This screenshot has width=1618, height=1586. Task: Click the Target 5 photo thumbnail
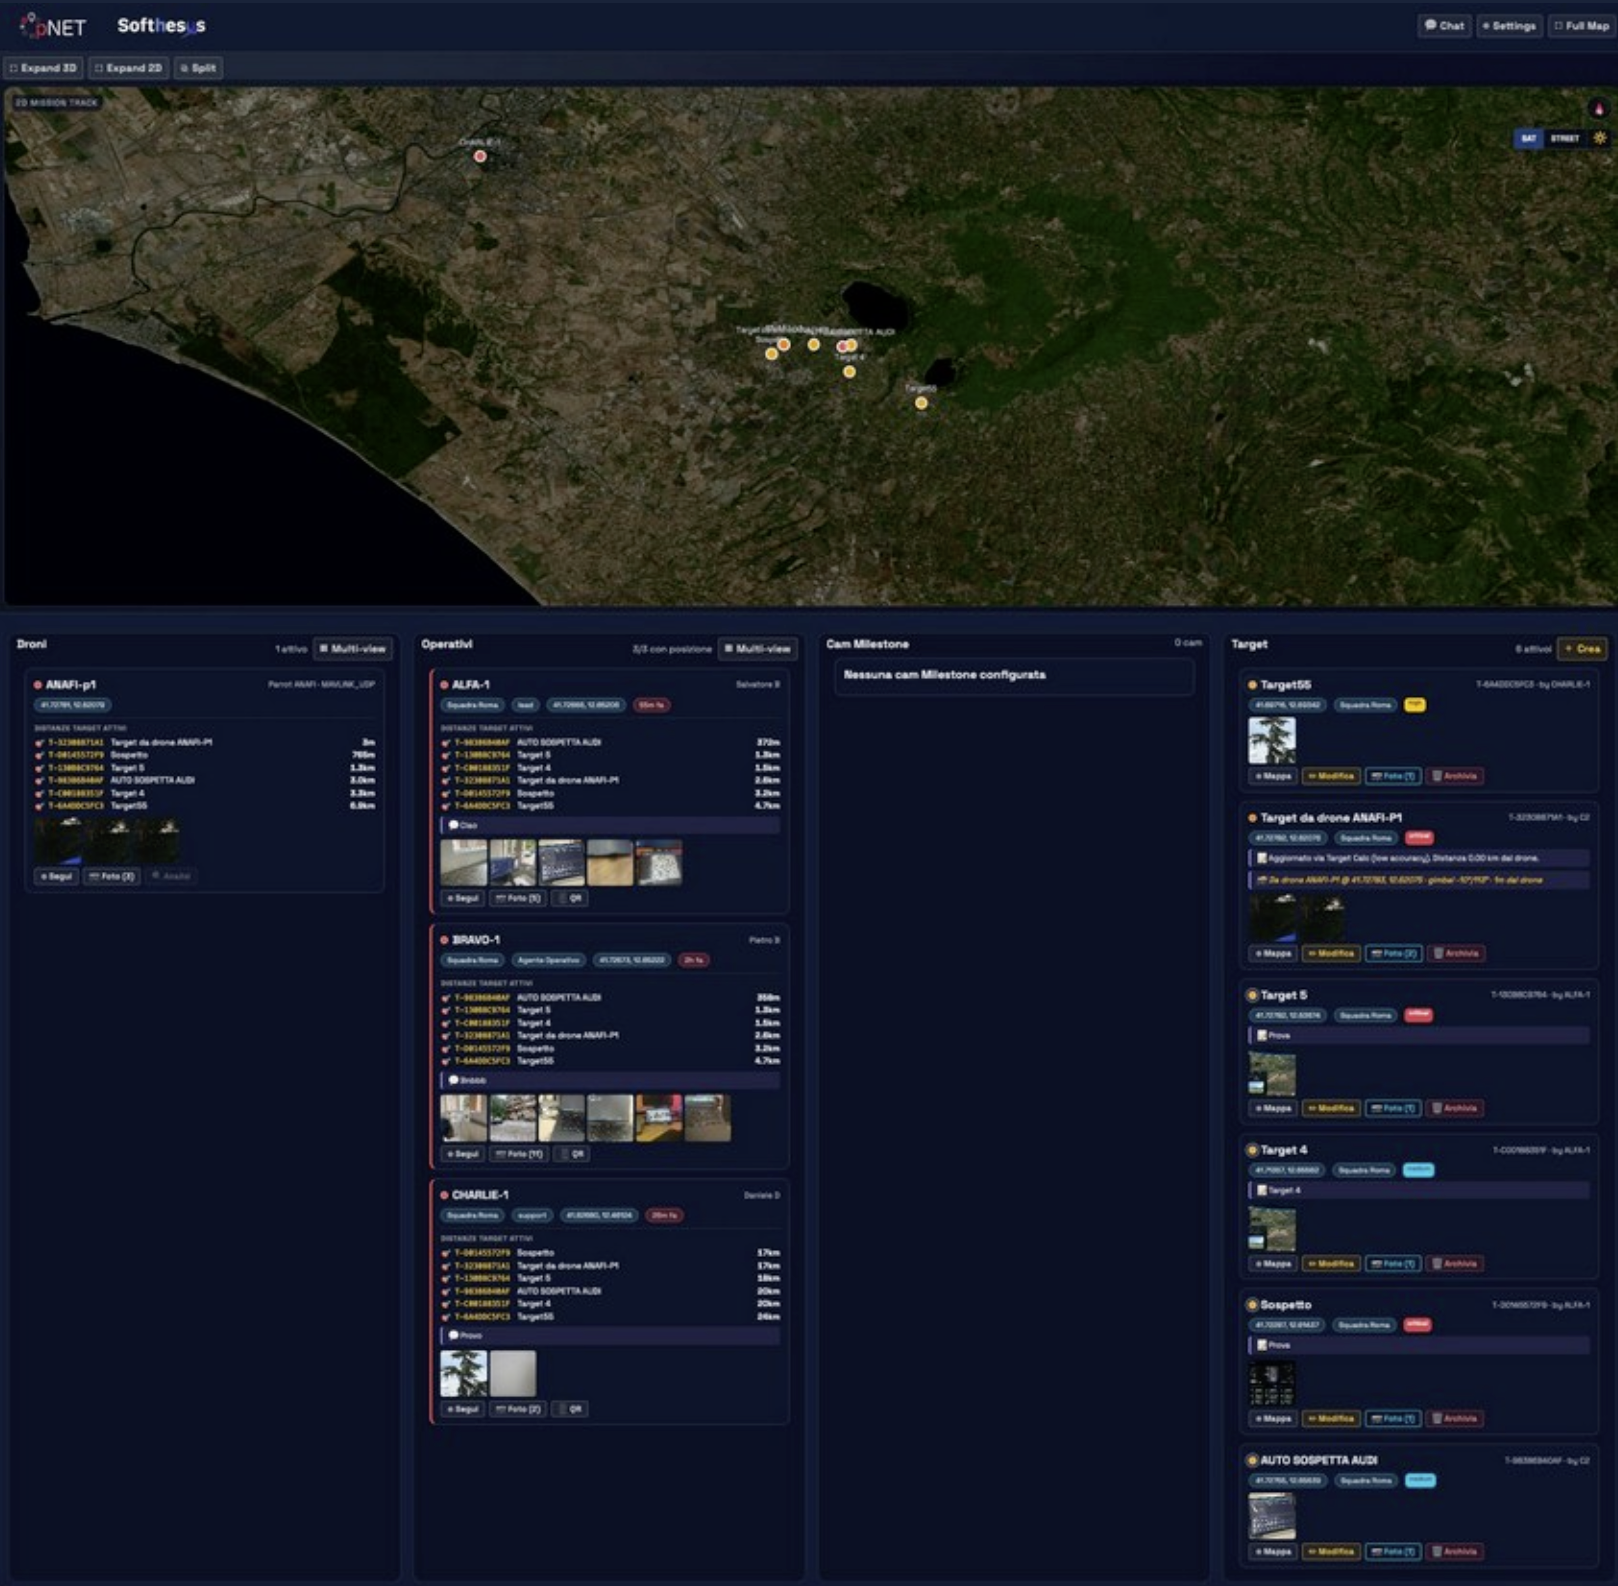pyautogui.click(x=1272, y=1074)
